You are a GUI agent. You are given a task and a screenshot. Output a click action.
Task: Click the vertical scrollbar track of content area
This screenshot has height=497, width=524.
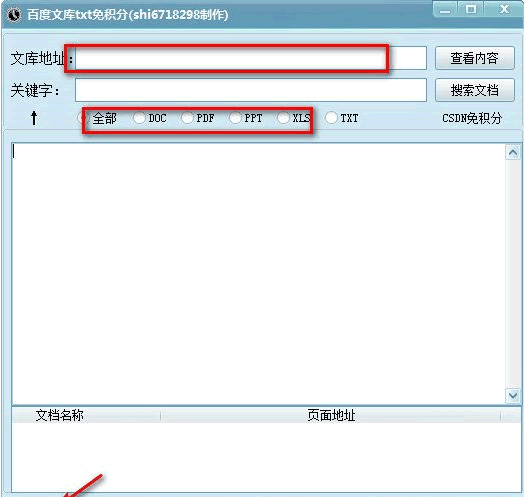[513, 274]
